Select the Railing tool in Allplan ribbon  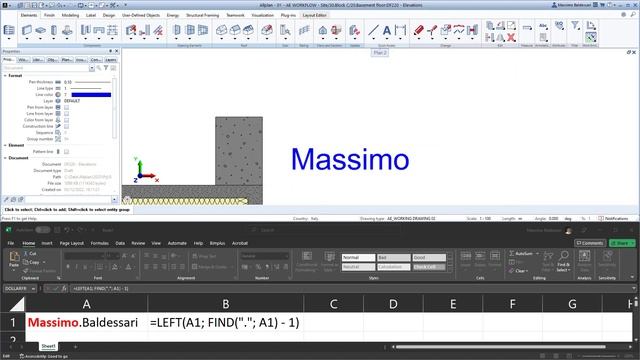click(x=304, y=30)
